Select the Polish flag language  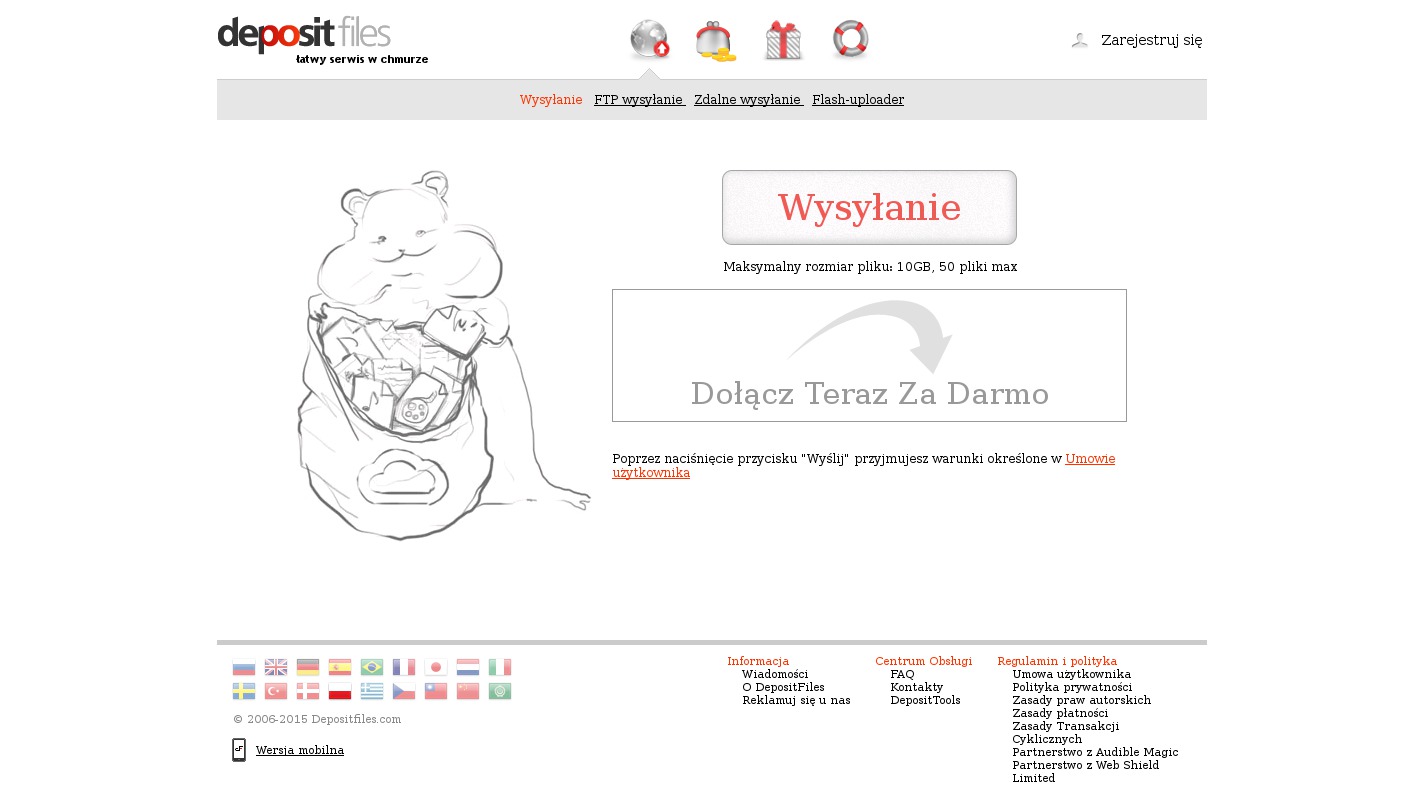[x=340, y=691]
